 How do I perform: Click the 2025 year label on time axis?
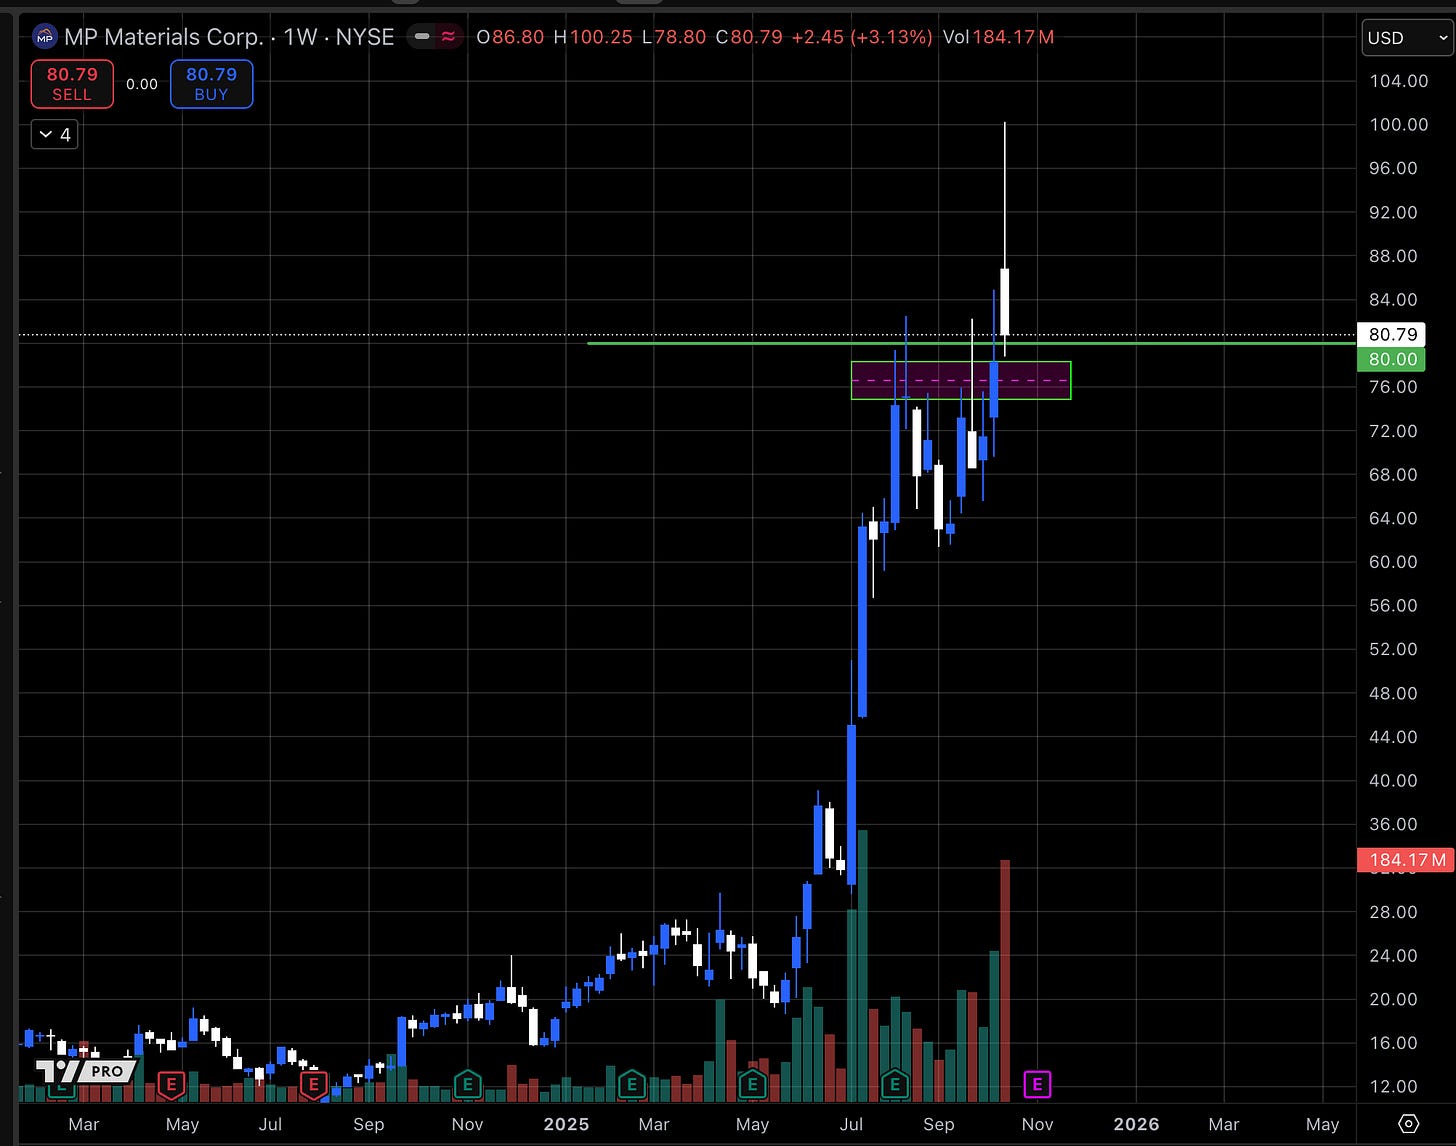(566, 1124)
